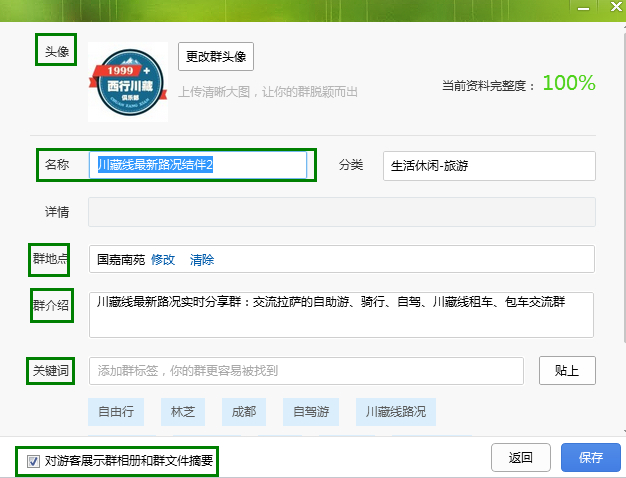Click the 更改群头像 button
The width and height of the screenshot is (626, 478).
tap(215, 56)
